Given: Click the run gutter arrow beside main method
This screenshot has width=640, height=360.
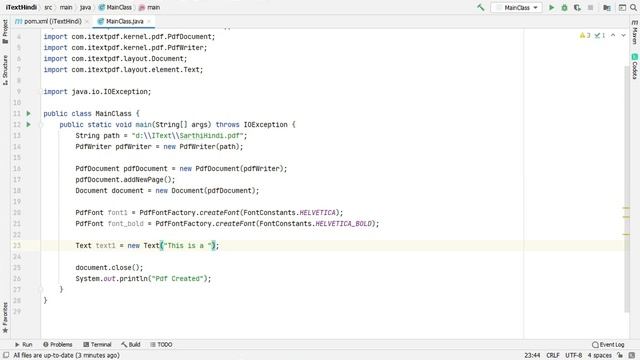Looking at the screenshot, I should (29, 124).
